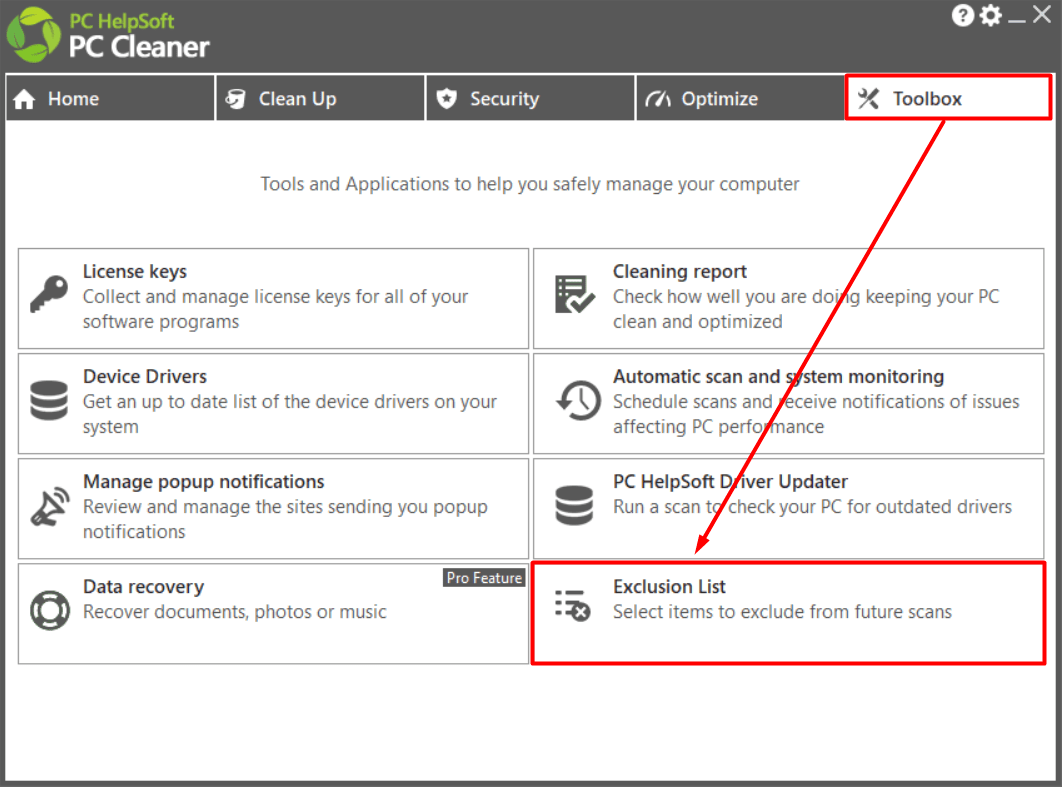Click the Home tab house icon
This screenshot has height=787, width=1062.
(24, 98)
